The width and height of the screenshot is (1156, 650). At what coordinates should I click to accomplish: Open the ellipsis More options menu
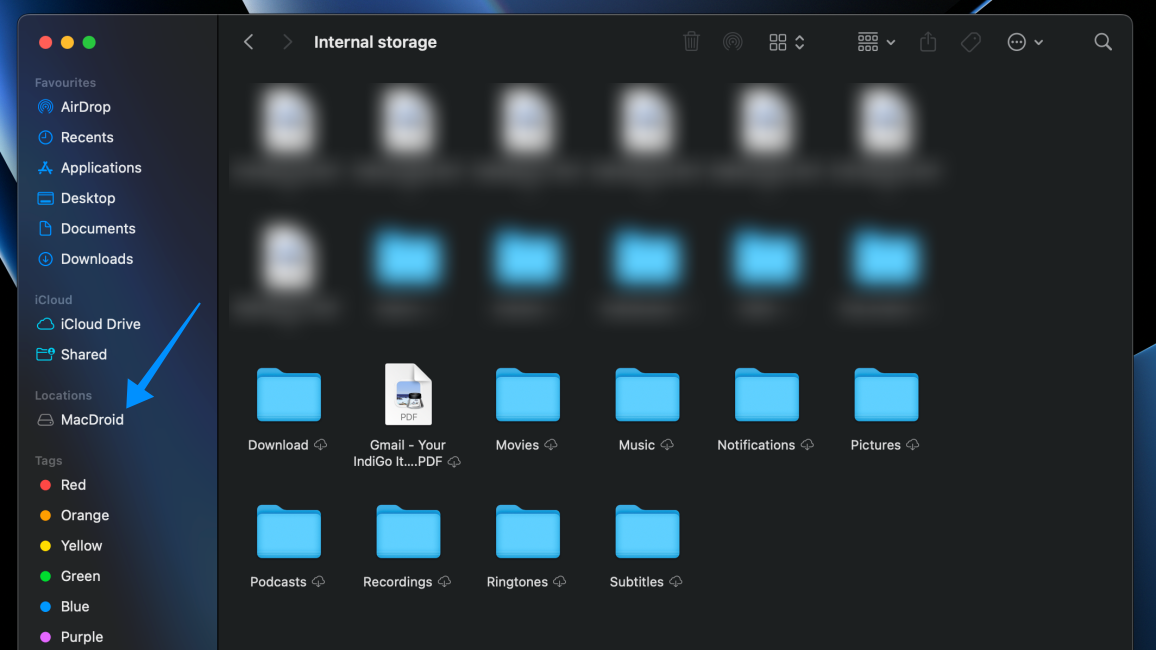point(1017,42)
